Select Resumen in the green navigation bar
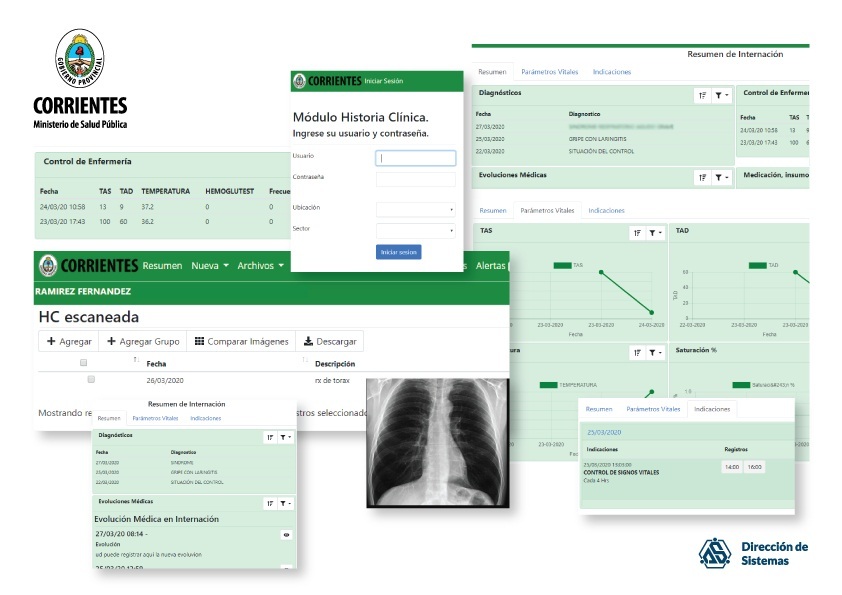The image size is (842, 595). (162, 266)
